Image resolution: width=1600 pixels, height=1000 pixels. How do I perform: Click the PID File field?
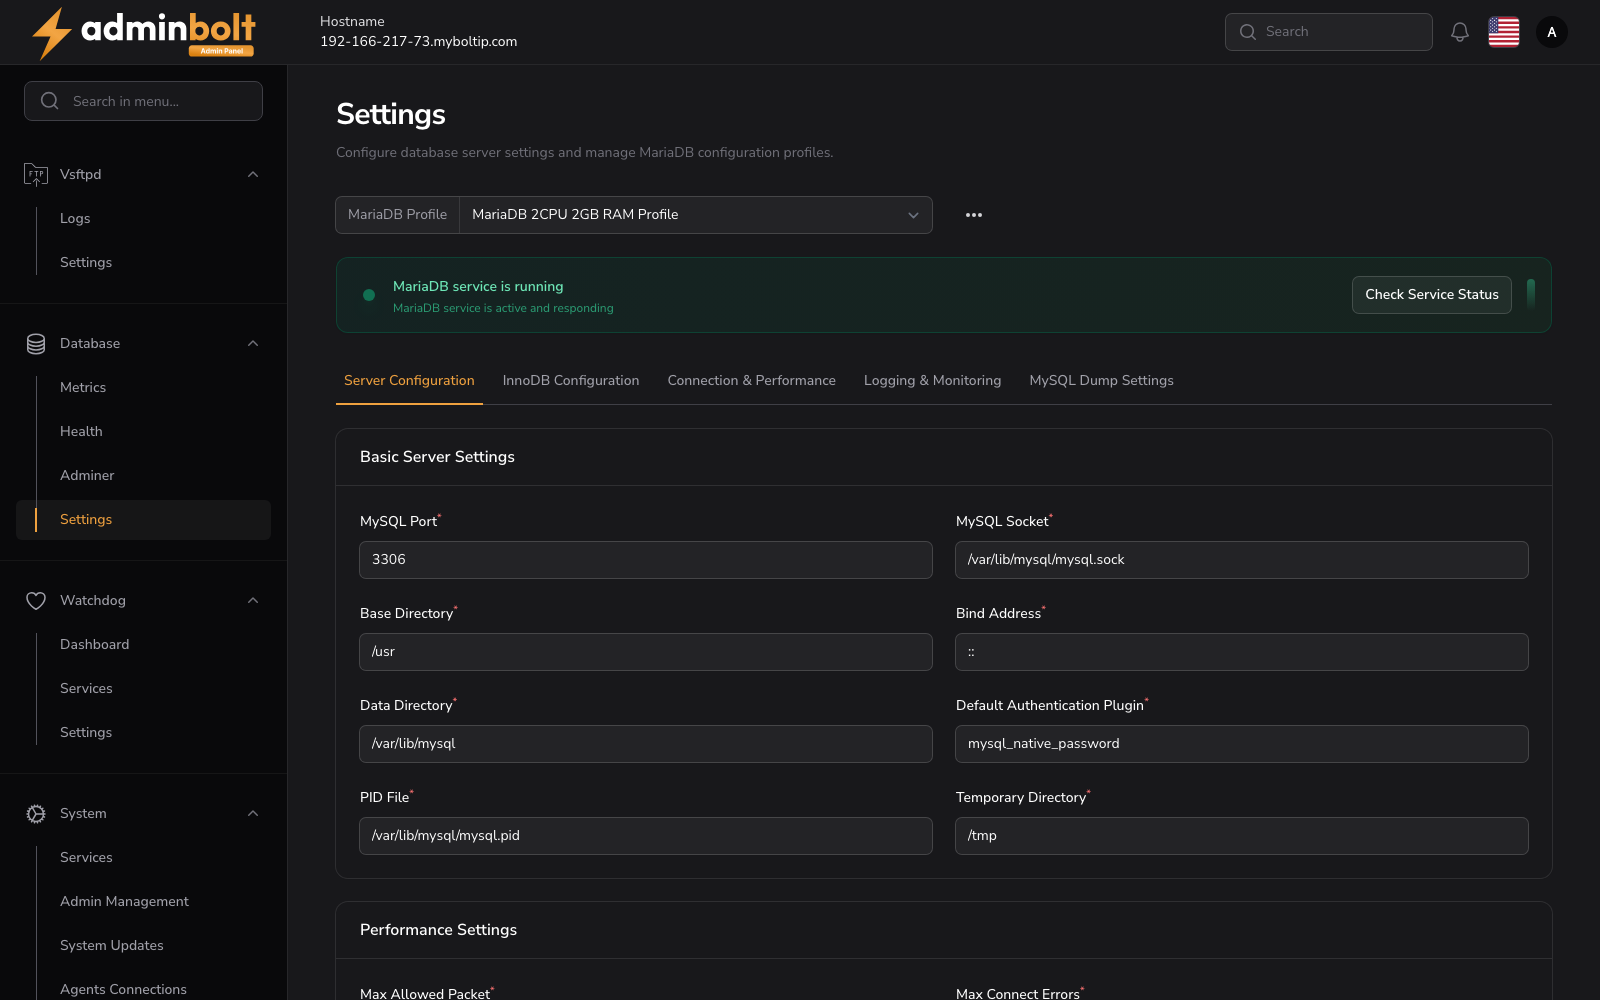click(x=646, y=836)
